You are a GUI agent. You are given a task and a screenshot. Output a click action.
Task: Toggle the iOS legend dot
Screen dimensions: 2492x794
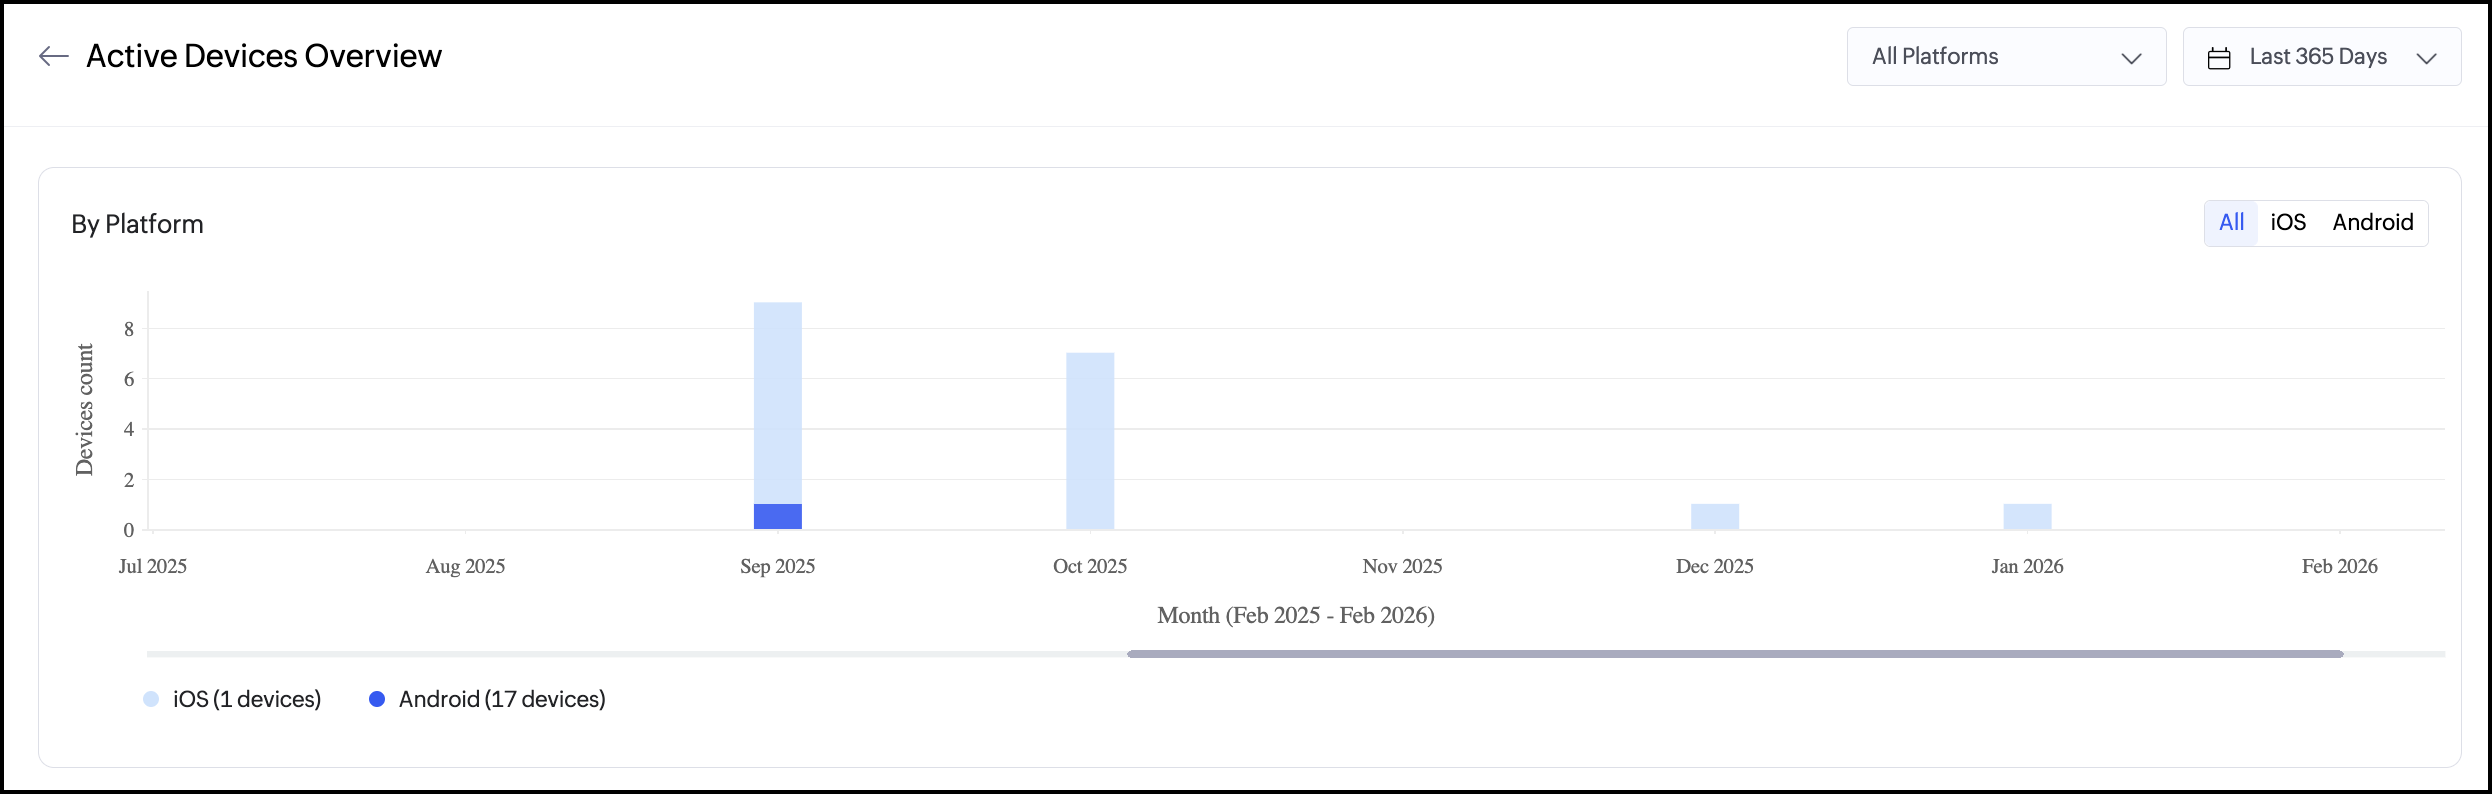coord(151,699)
